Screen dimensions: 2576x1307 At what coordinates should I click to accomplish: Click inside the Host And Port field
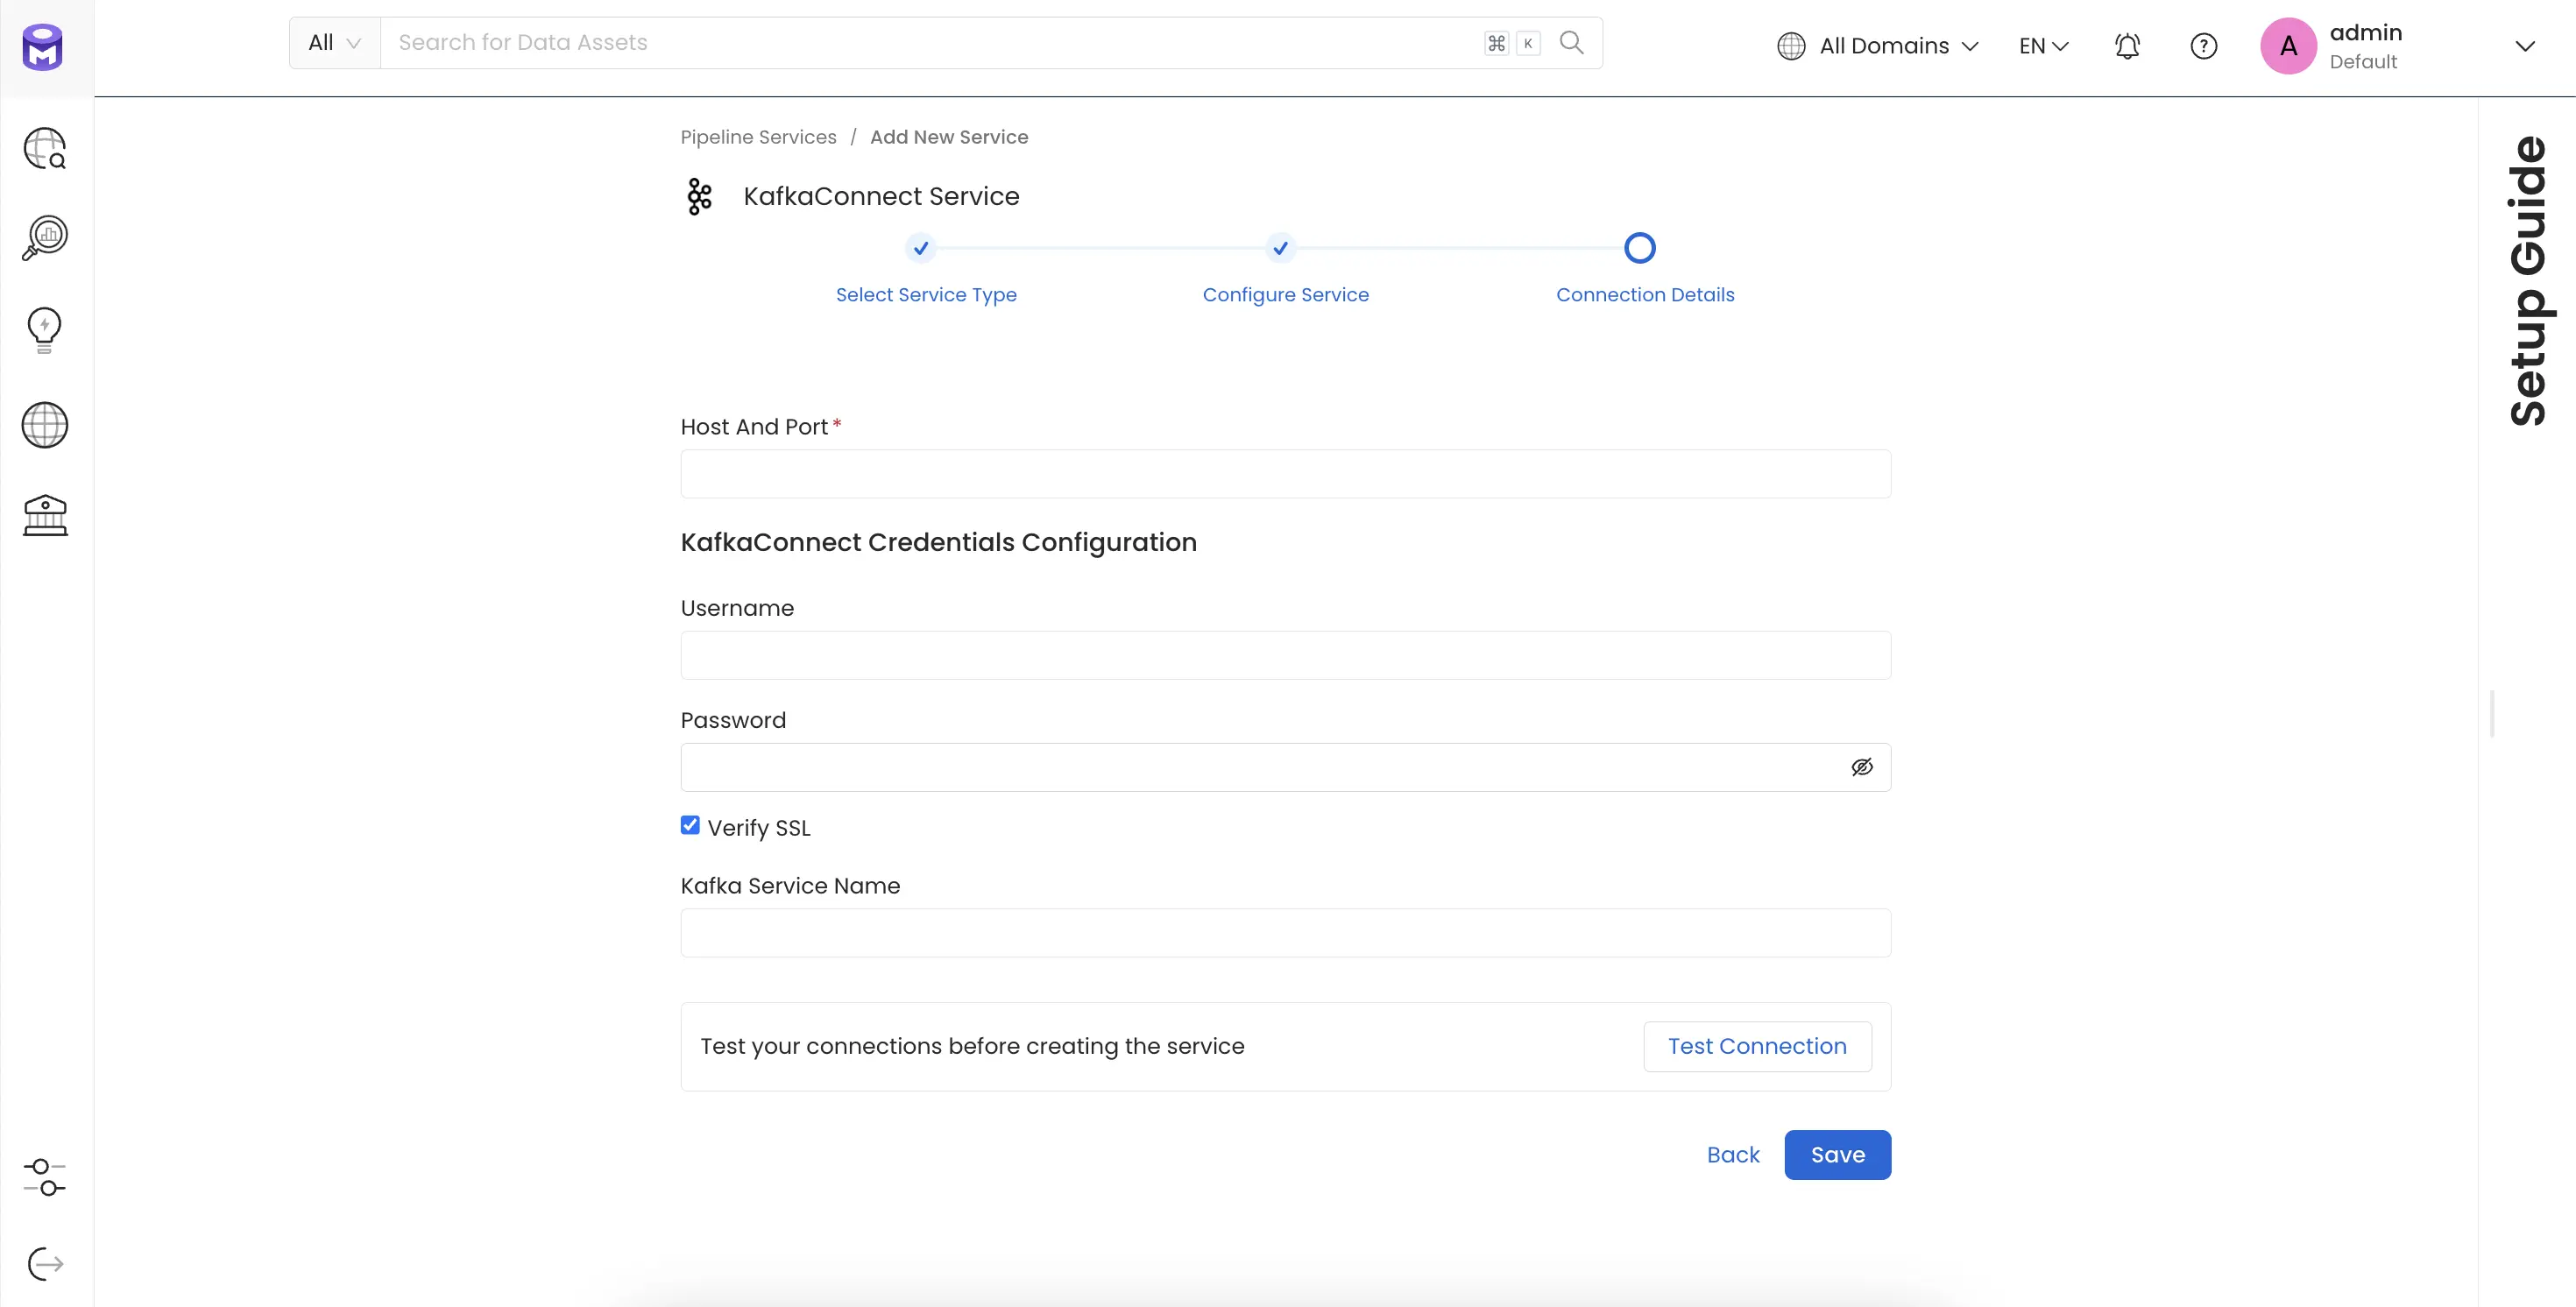tap(1284, 473)
